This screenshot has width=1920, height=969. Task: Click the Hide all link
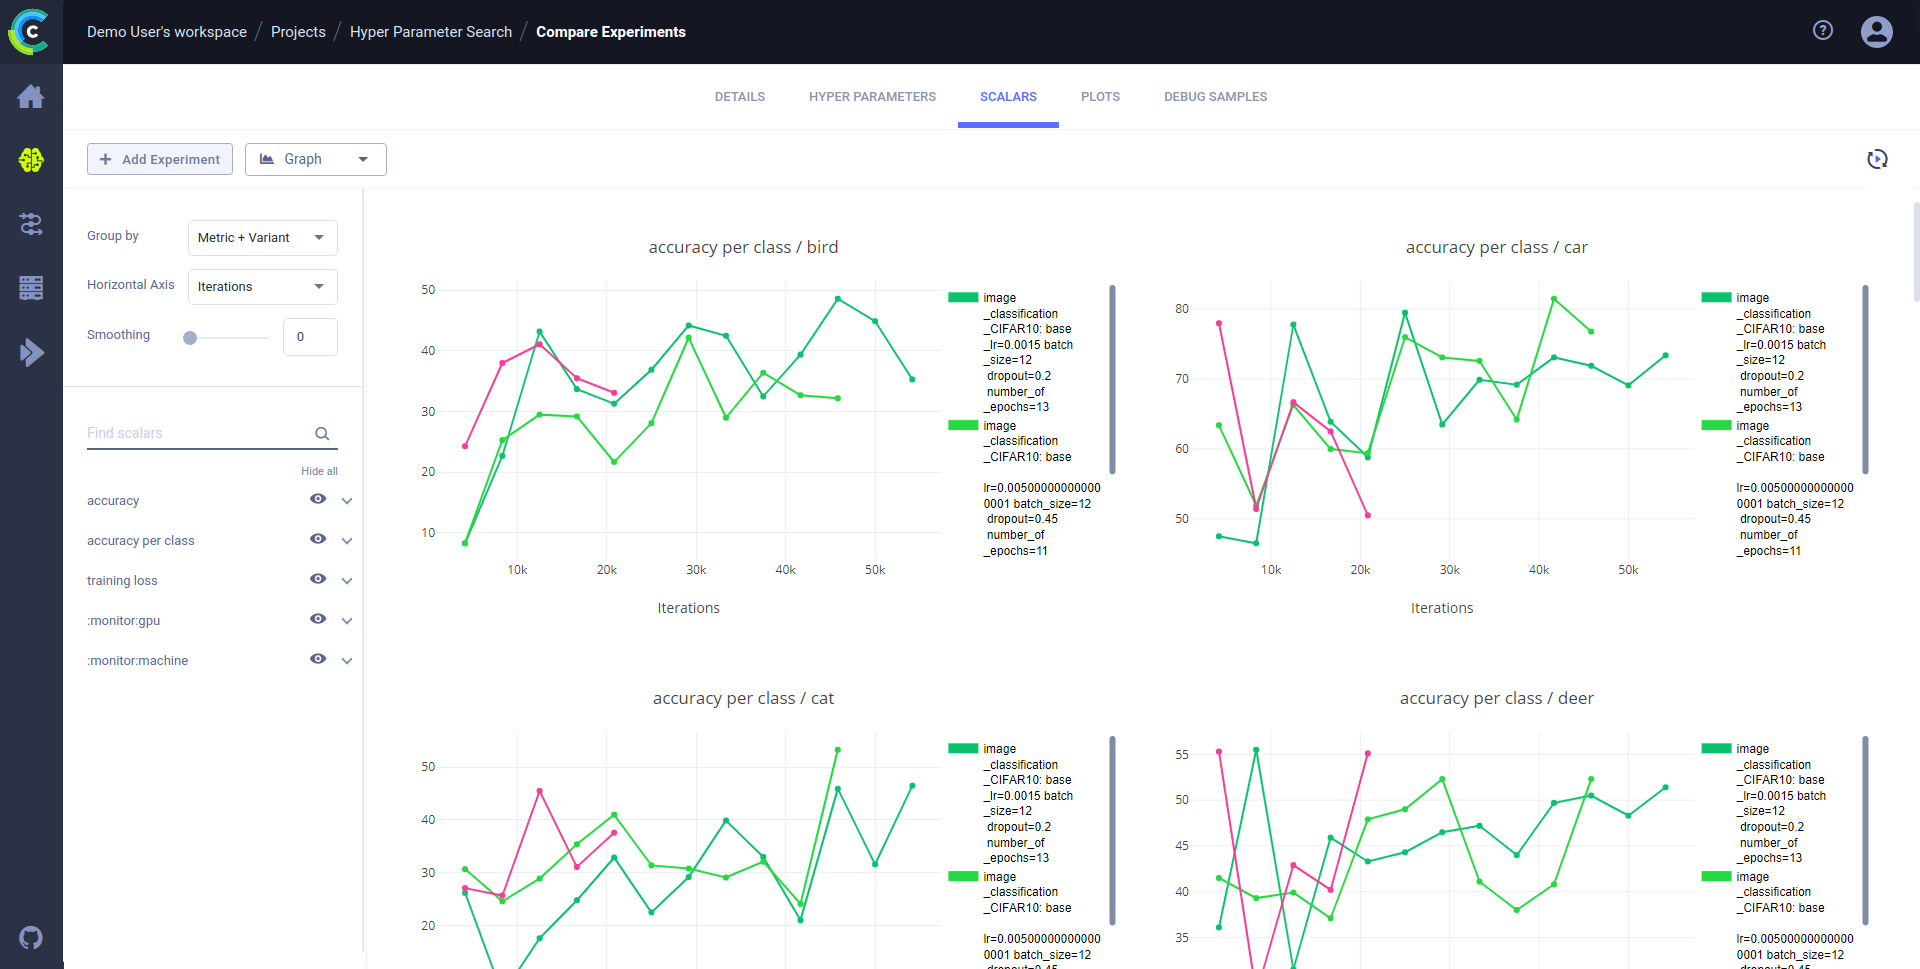click(319, 471)
